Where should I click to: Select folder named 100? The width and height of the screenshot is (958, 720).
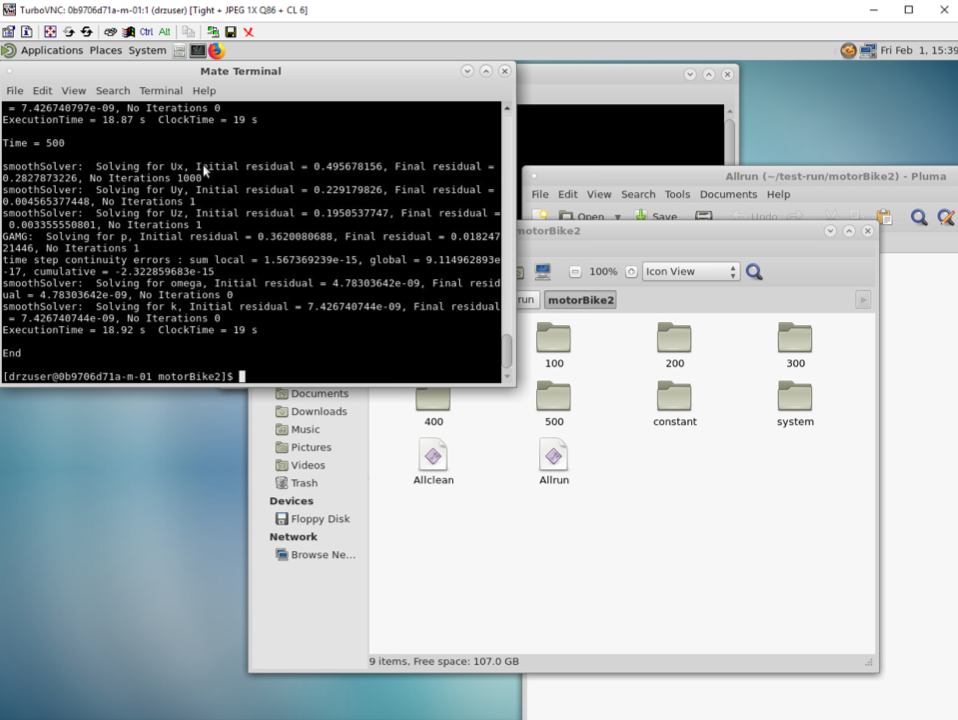pos(554,345)
